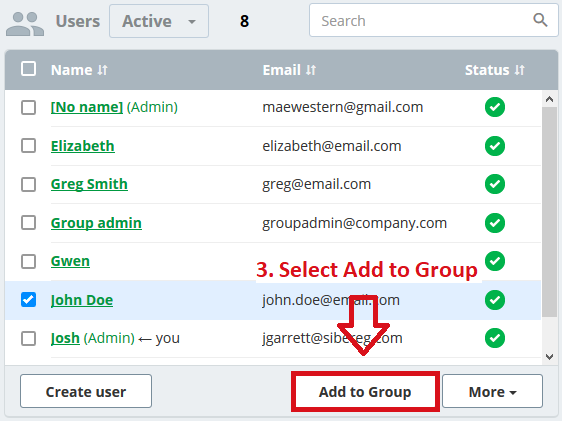
Task: Select the Josh (Admin) checkbox
Action: (28, 338)
